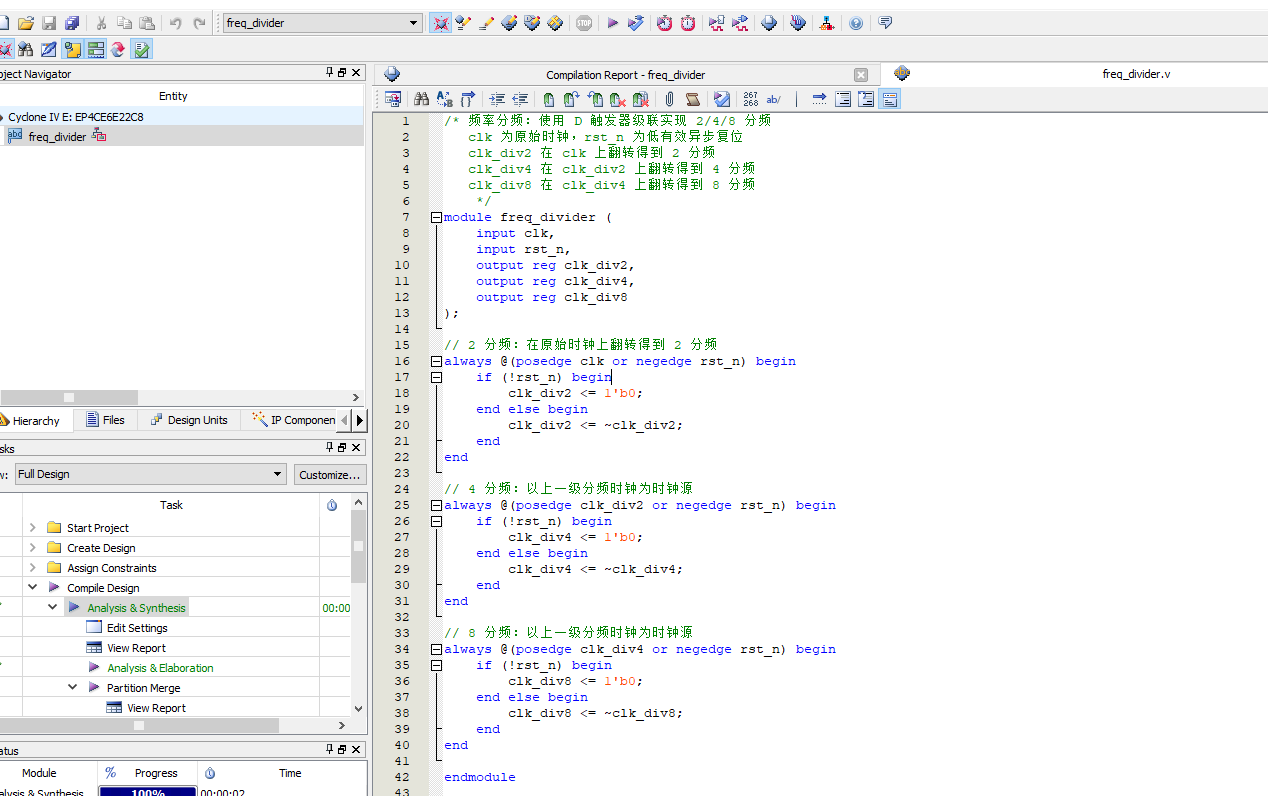Viewport: 1268px width, 796px height.
Task: Start Compilation with the purple play icon
Action: (x=613, y=23)
